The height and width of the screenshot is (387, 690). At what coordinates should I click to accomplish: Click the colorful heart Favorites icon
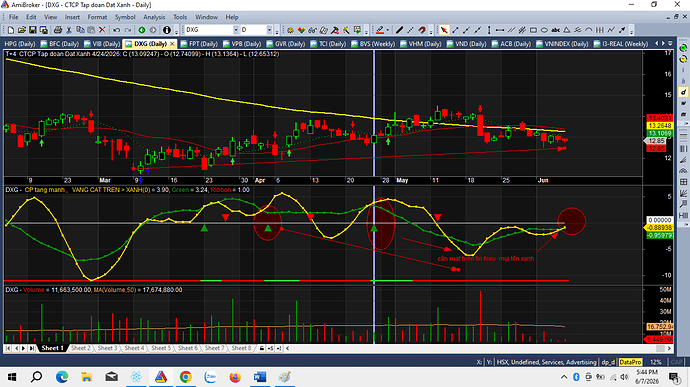click(301, 30)
